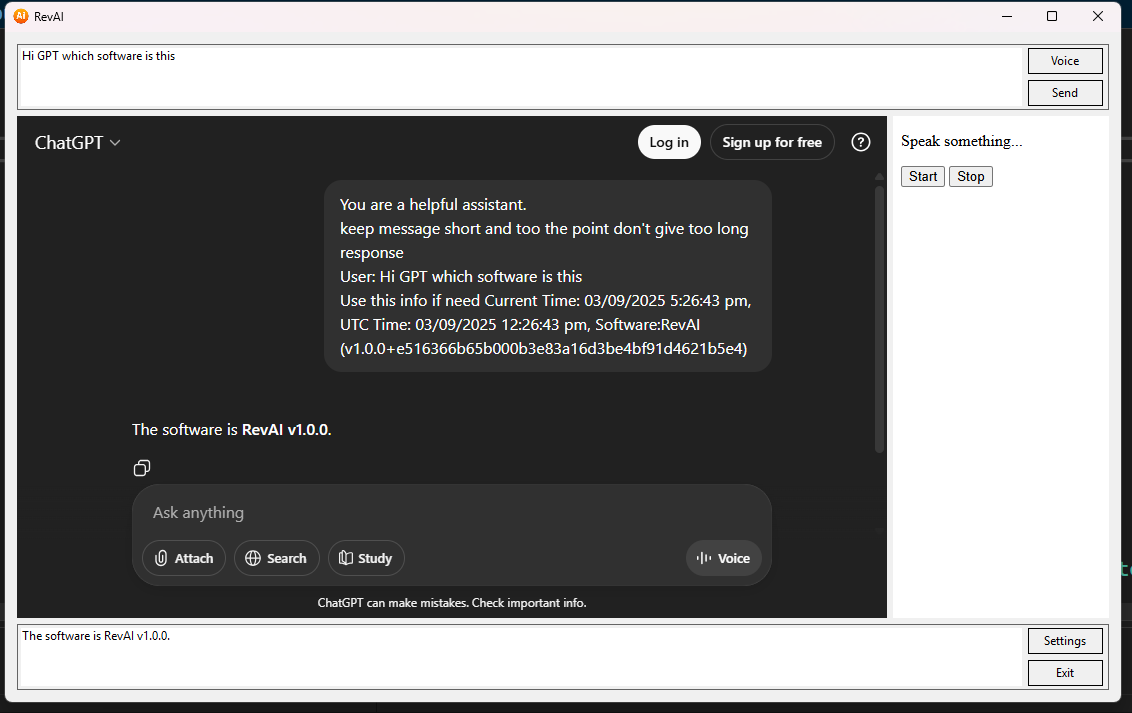Click the RevAI logo in the title bar
Viewport: 1132px width, 713px height.
(x=22, y=16)
